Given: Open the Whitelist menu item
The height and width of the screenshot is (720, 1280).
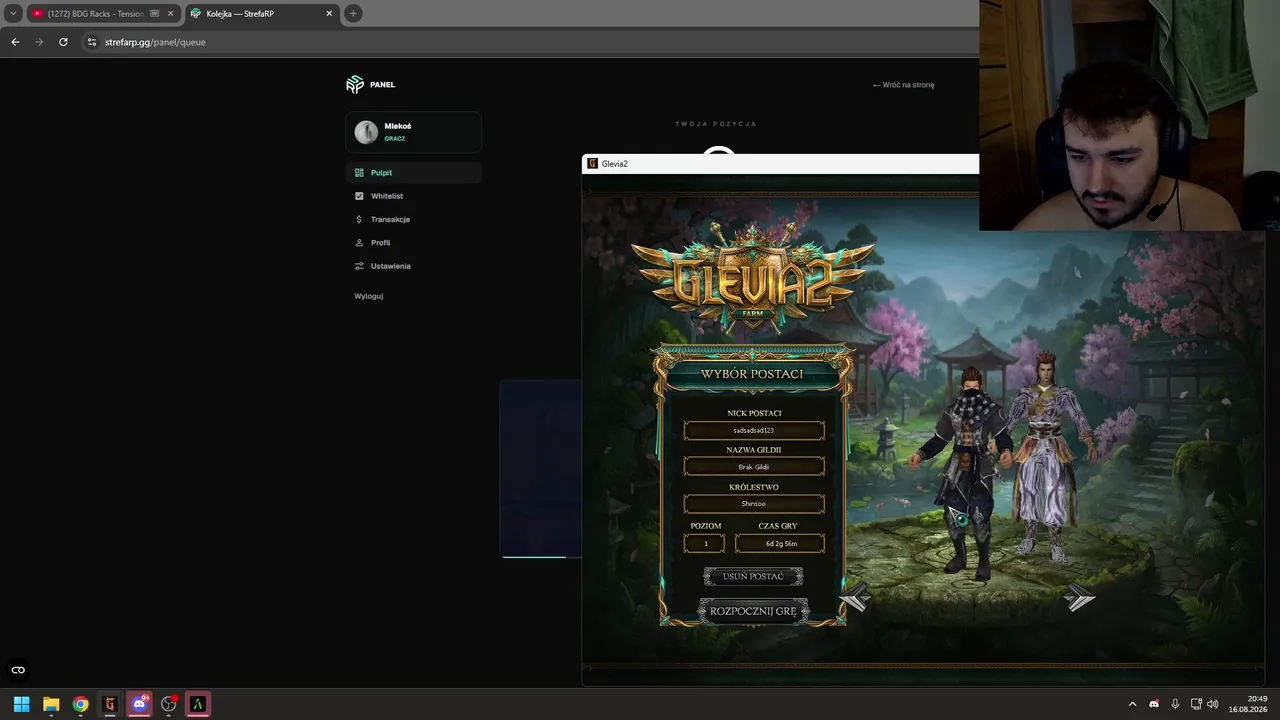Looking at the screenshot, I should pyautogui.click(x=414, y=196).
